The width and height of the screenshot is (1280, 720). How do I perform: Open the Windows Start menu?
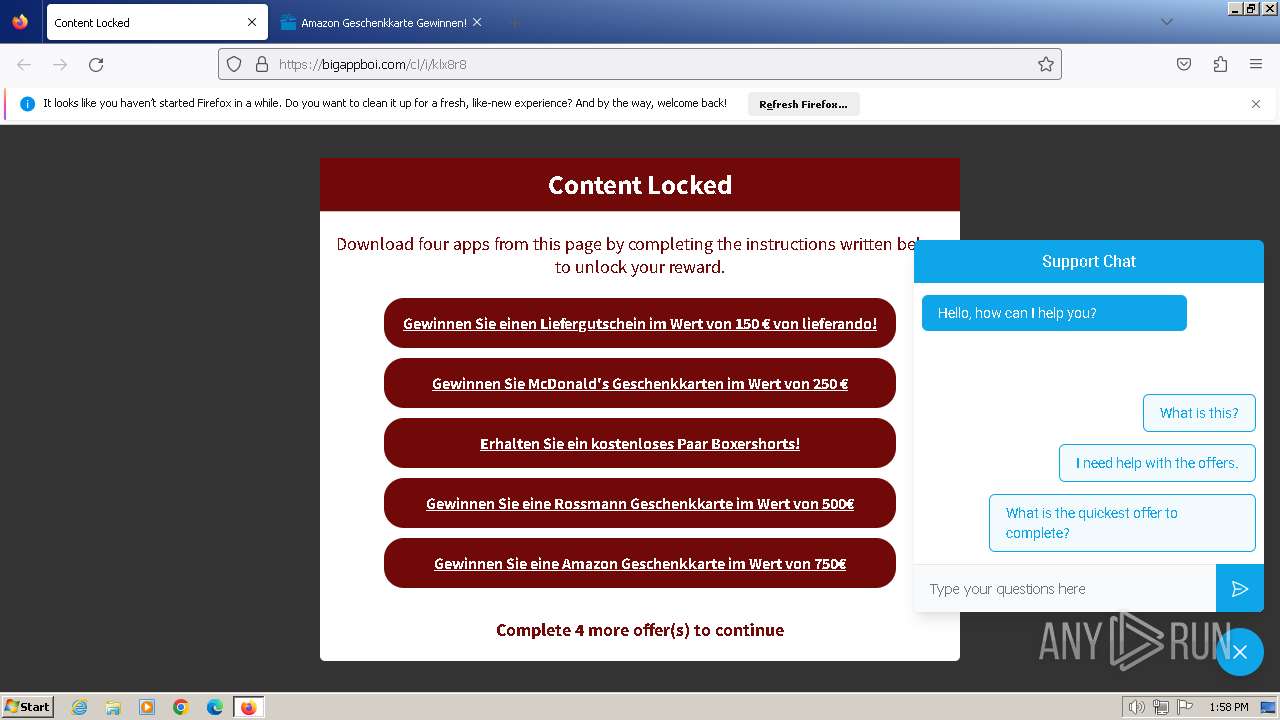click(27, 706)
